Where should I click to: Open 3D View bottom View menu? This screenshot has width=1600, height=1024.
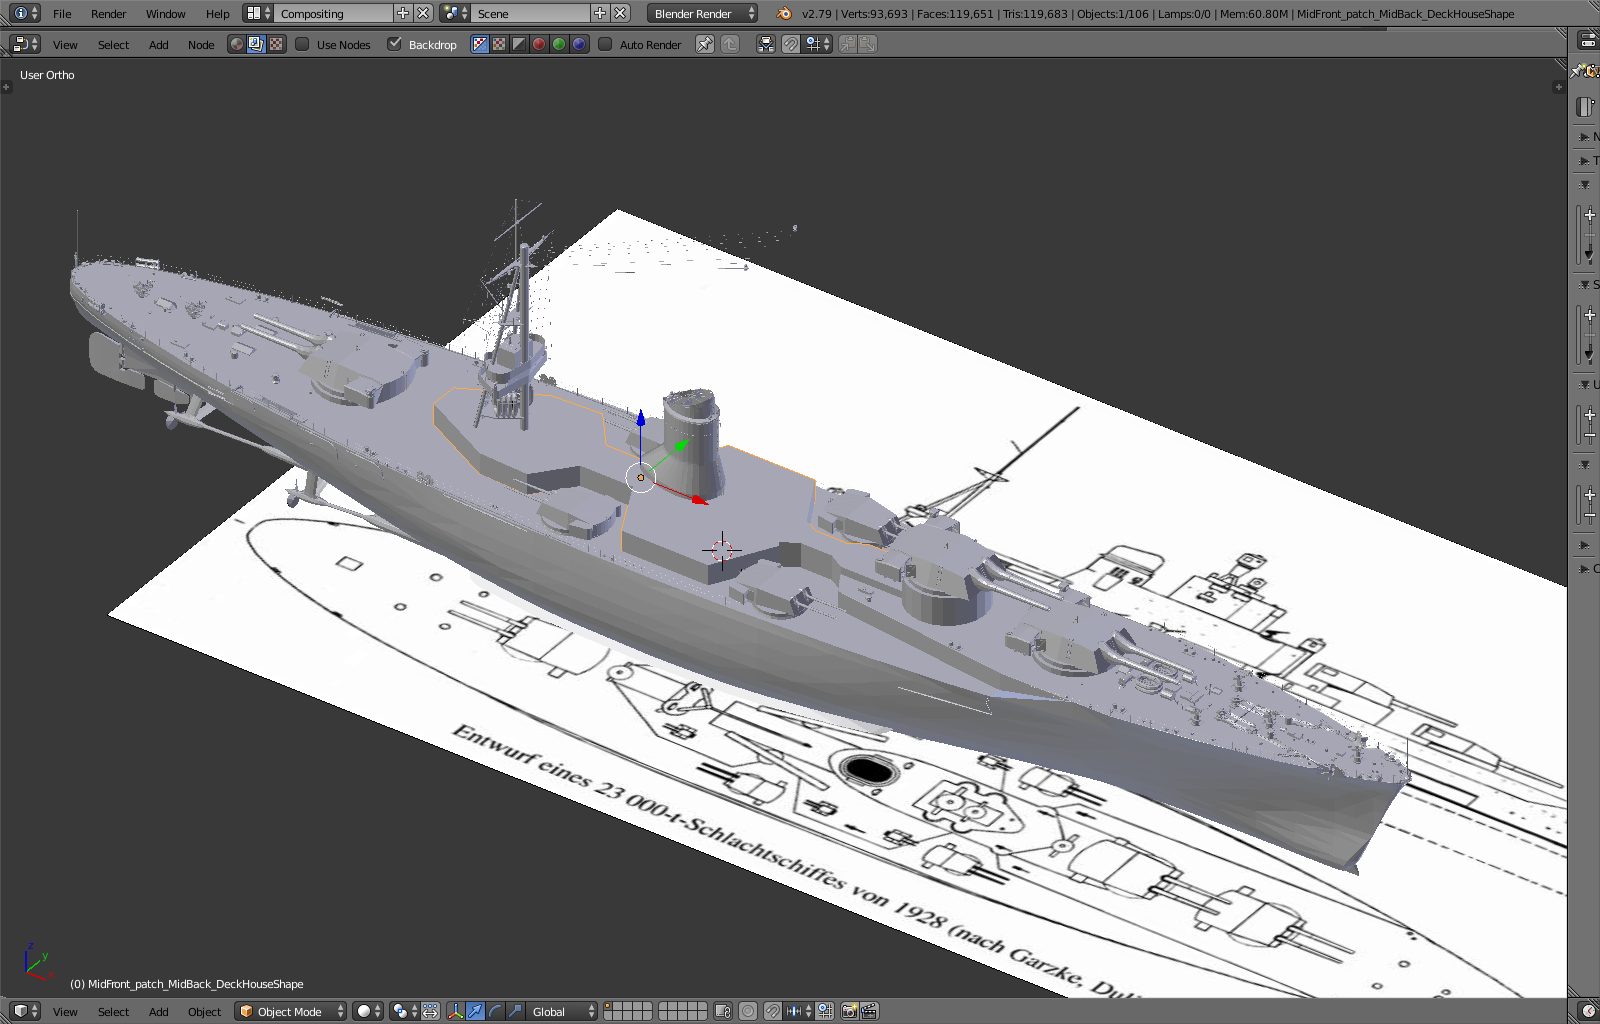(x=65, y=1012)
